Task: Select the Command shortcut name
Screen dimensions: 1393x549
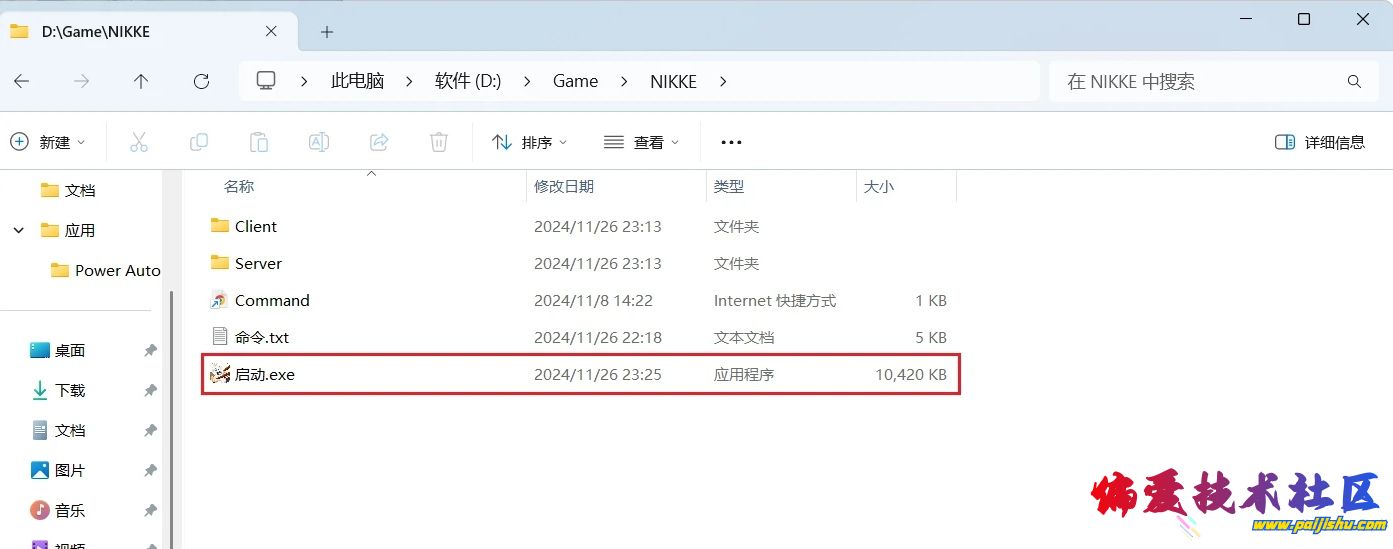Action: point(272,300)
